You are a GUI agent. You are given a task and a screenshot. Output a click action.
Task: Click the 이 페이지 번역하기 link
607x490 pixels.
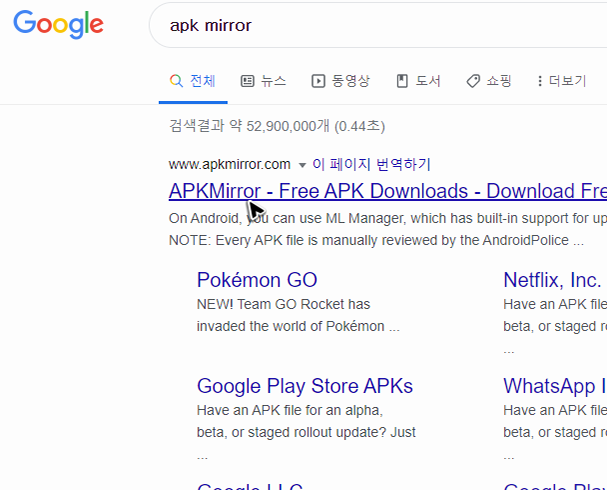point(371,164)
